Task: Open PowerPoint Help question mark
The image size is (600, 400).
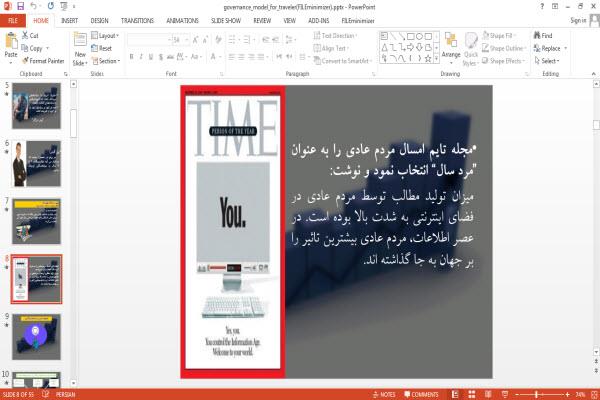Action: 542,6
